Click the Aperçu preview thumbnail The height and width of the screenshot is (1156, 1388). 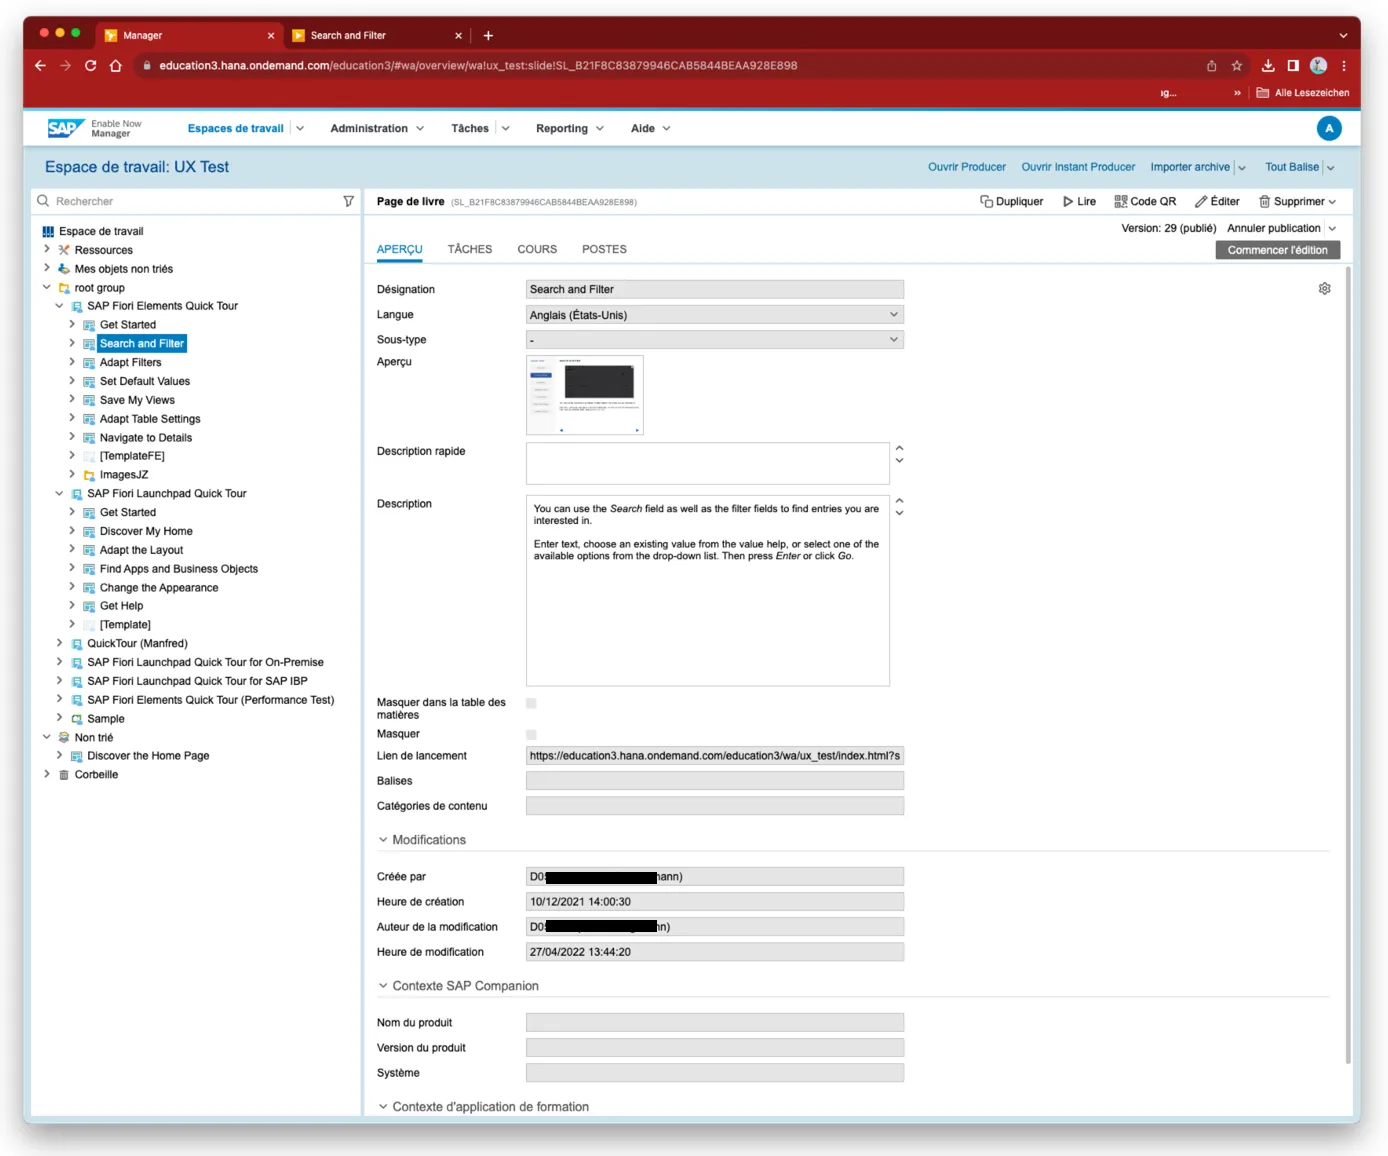(x=585, y=395)
